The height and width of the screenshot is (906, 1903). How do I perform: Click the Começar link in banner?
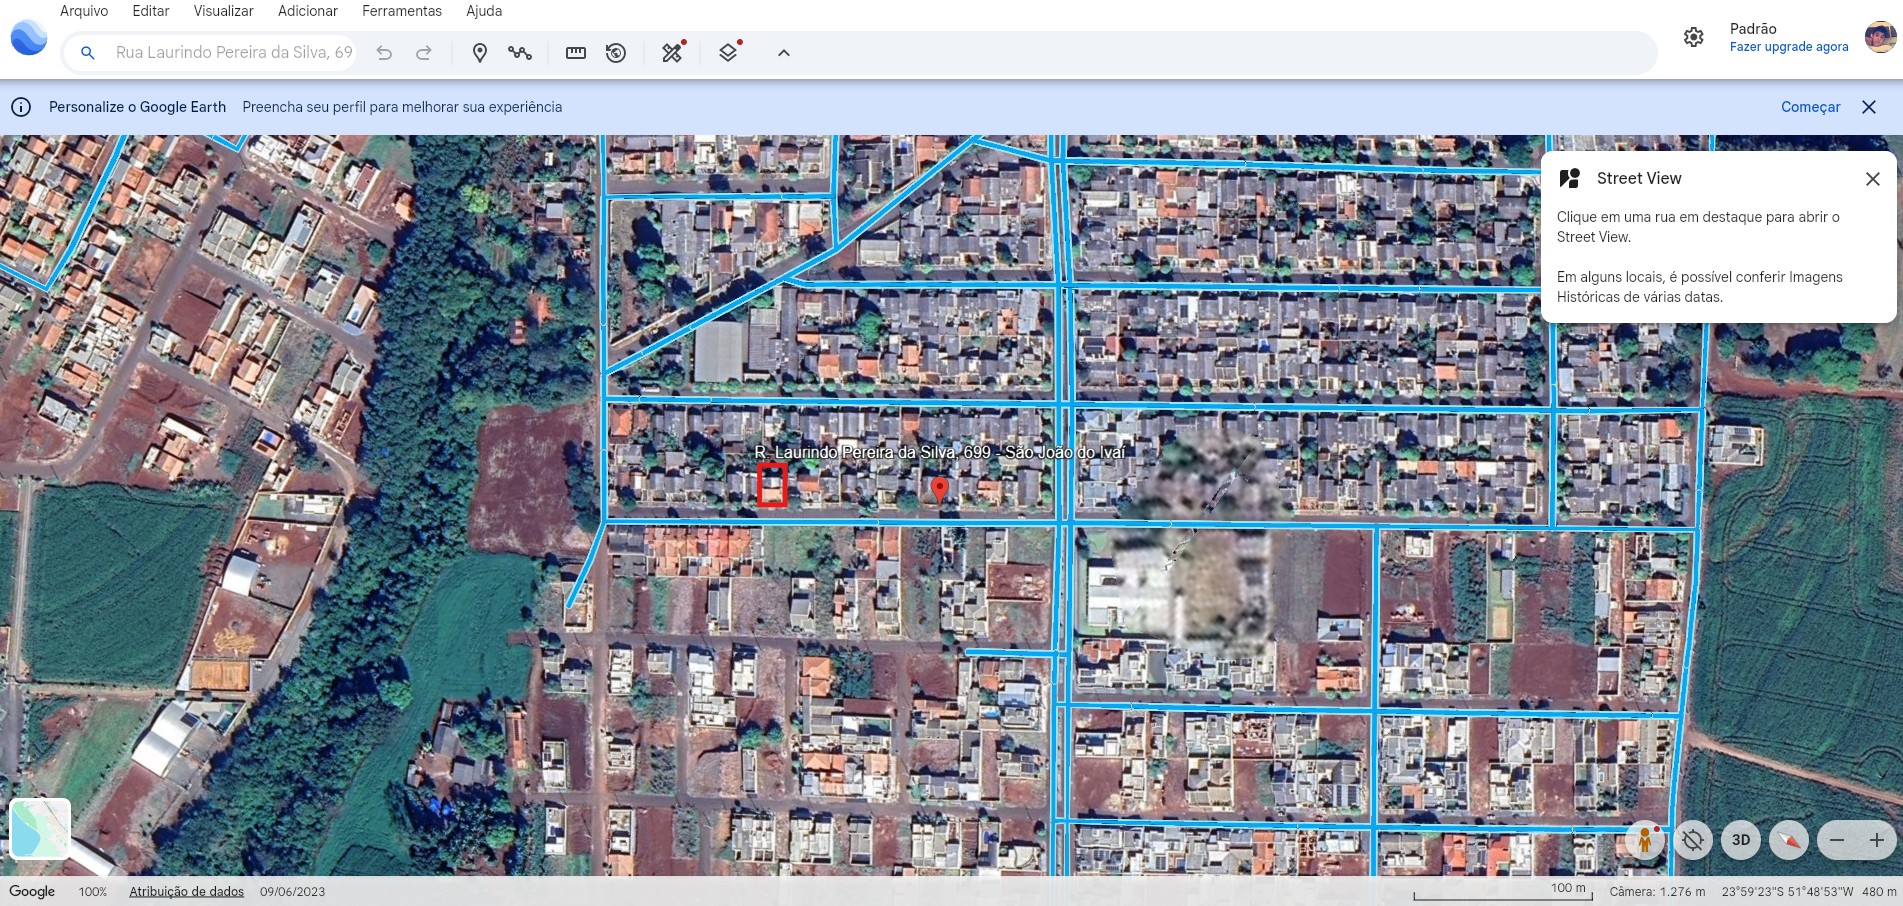pos(1810,107)
